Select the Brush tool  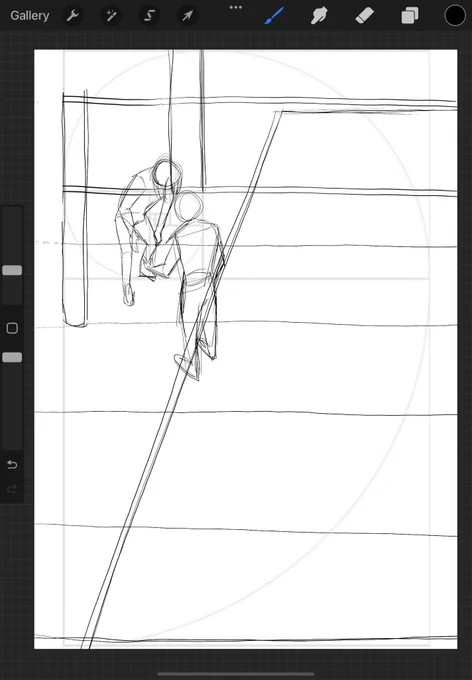(274, 16)
